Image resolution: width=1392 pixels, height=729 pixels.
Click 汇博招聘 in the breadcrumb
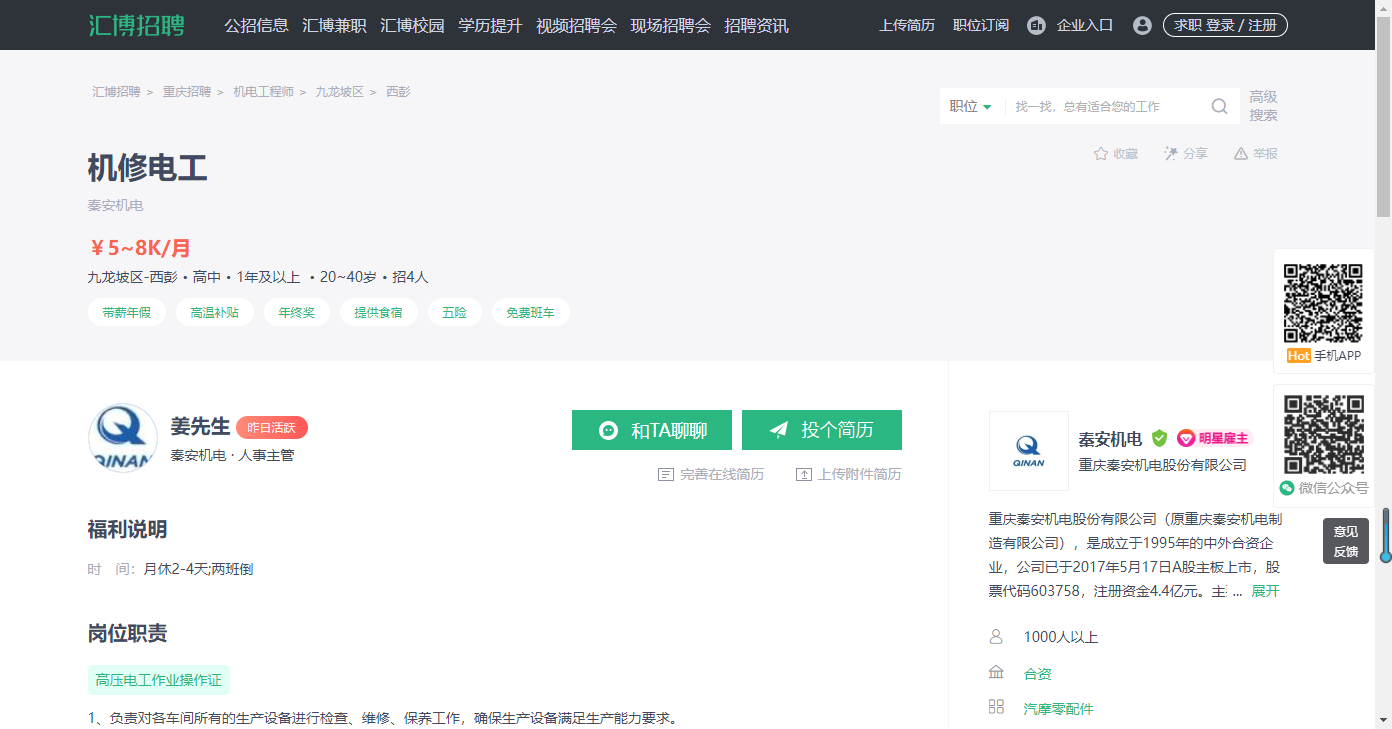coord(117,92)
